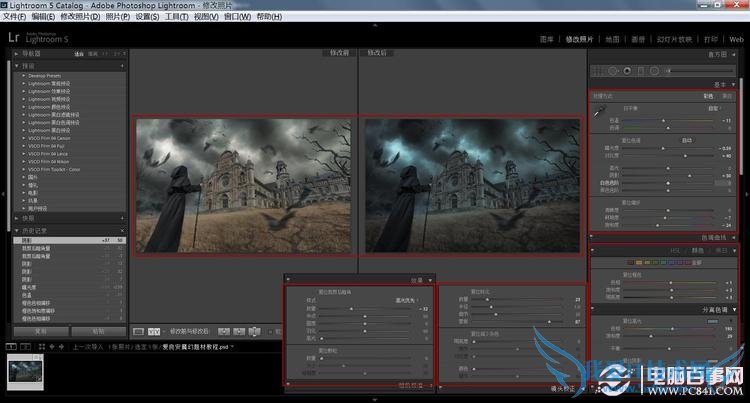Viewport: 750px width, 403px height.
Task: Open the 视图(V) menu
Action: point(205,17)
